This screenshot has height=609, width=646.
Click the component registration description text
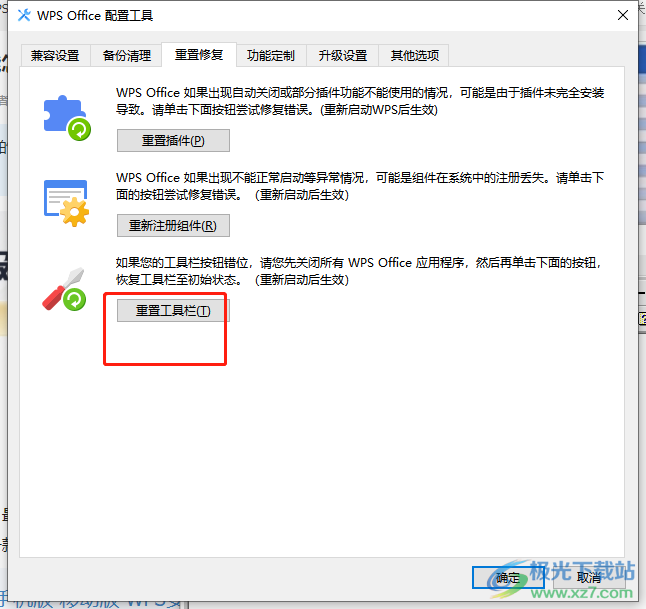(360, 186)
